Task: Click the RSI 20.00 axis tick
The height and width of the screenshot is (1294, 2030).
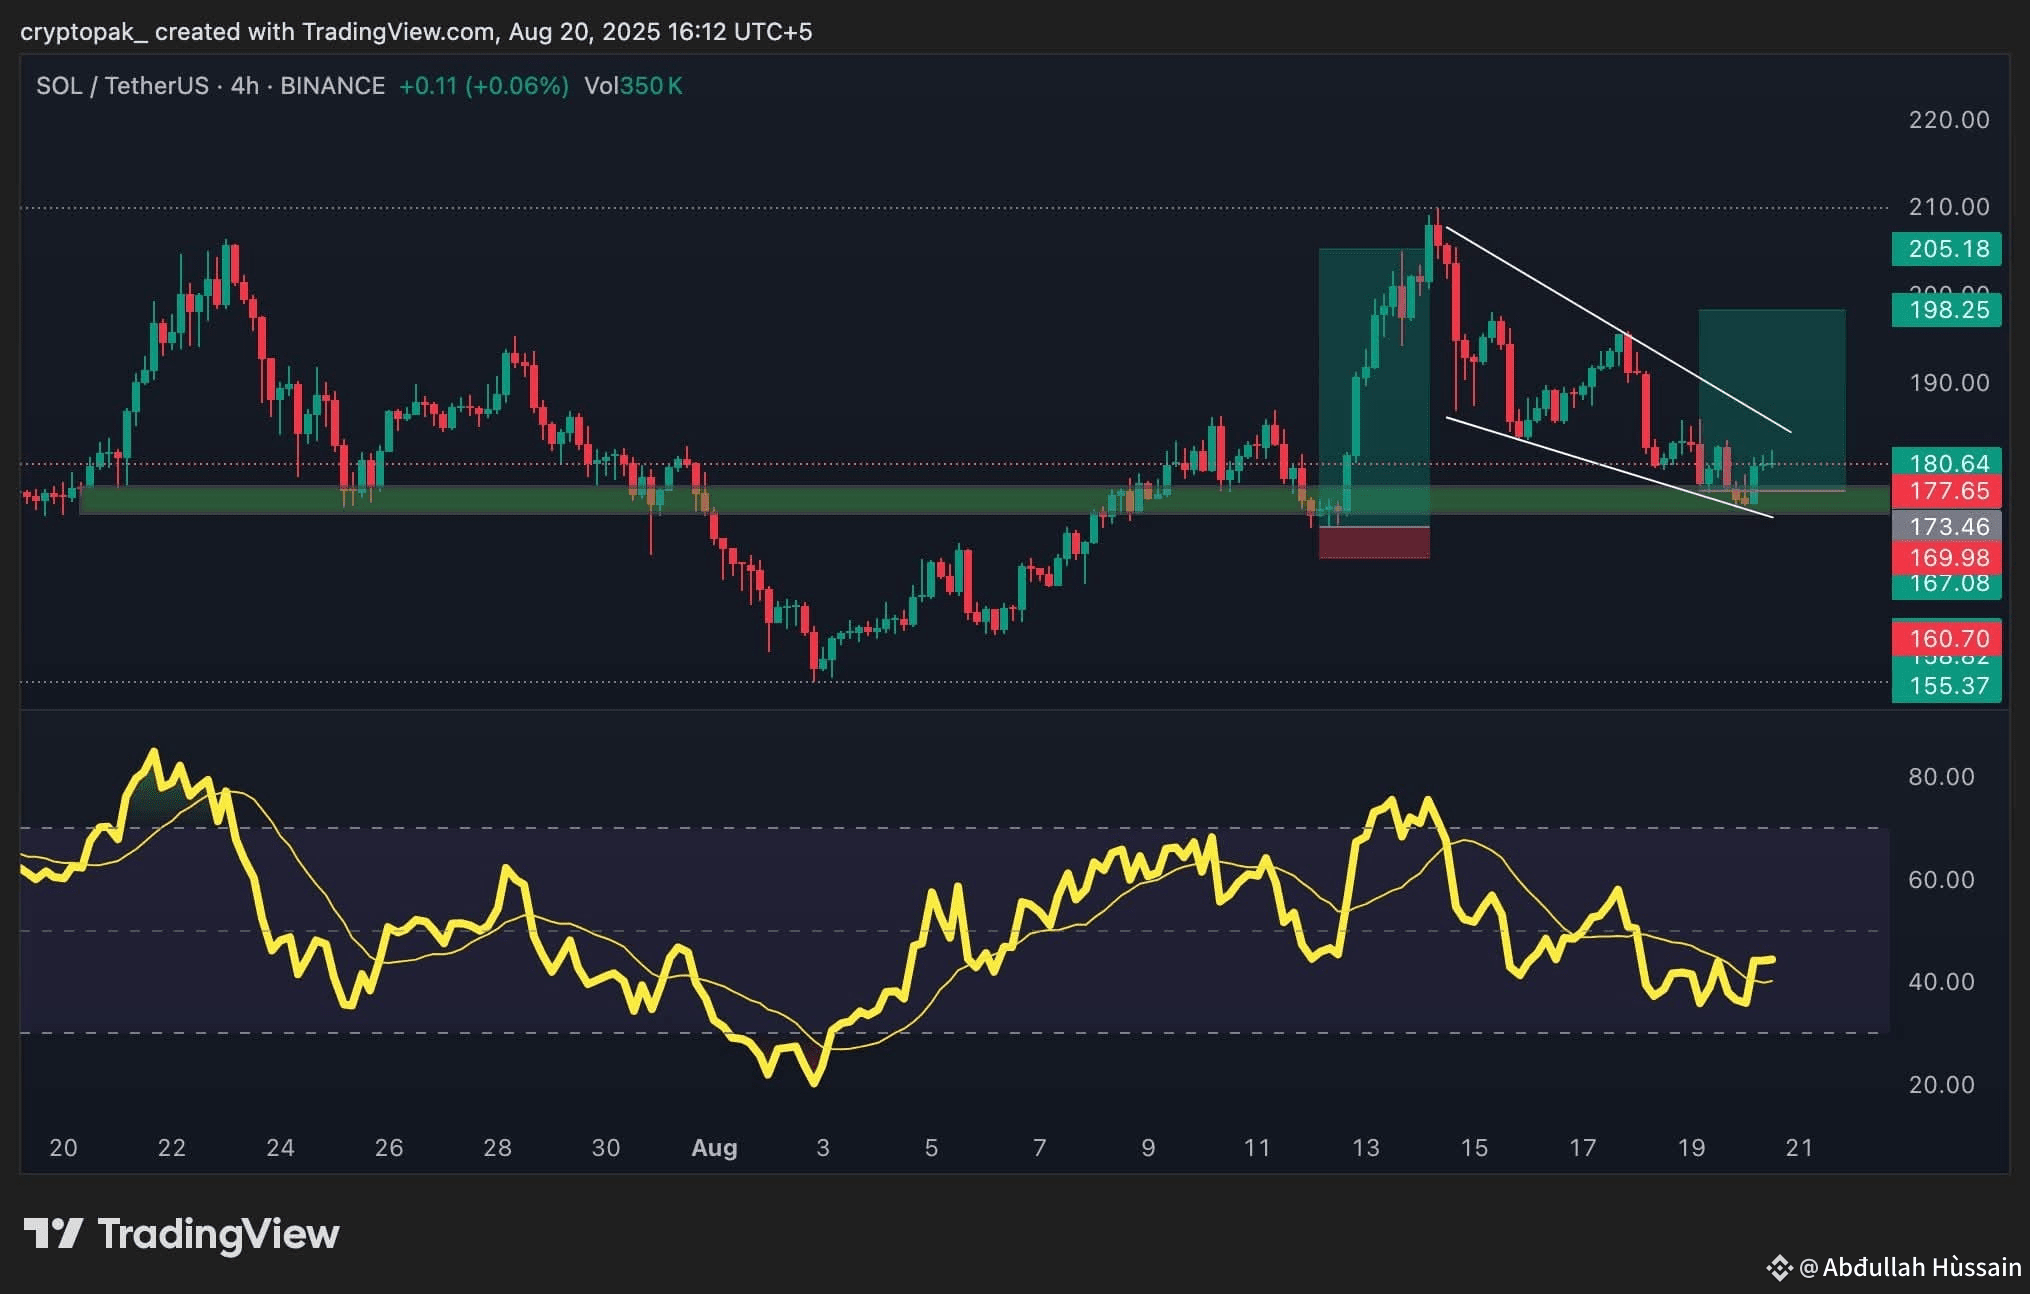Action: click(1941, 1085)
